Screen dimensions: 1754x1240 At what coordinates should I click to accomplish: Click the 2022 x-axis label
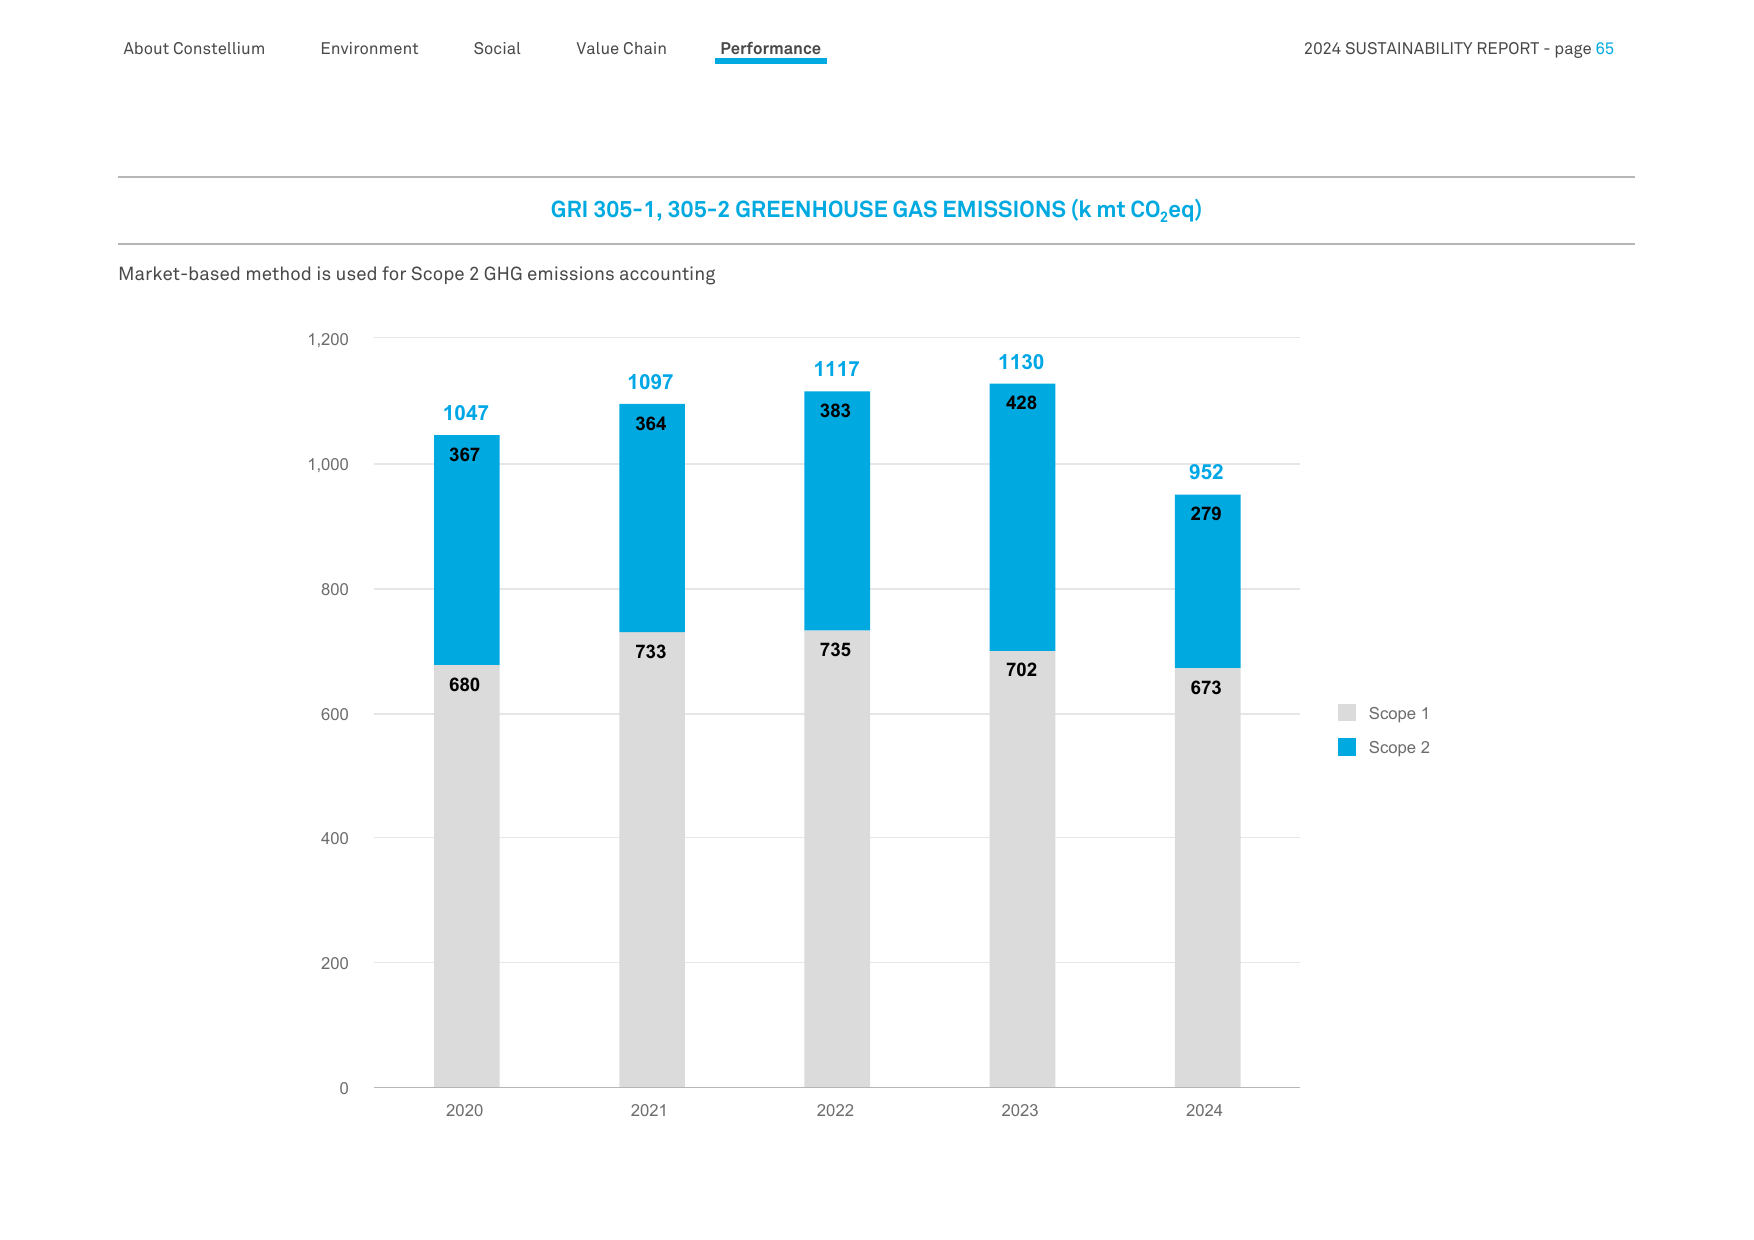835,1110
